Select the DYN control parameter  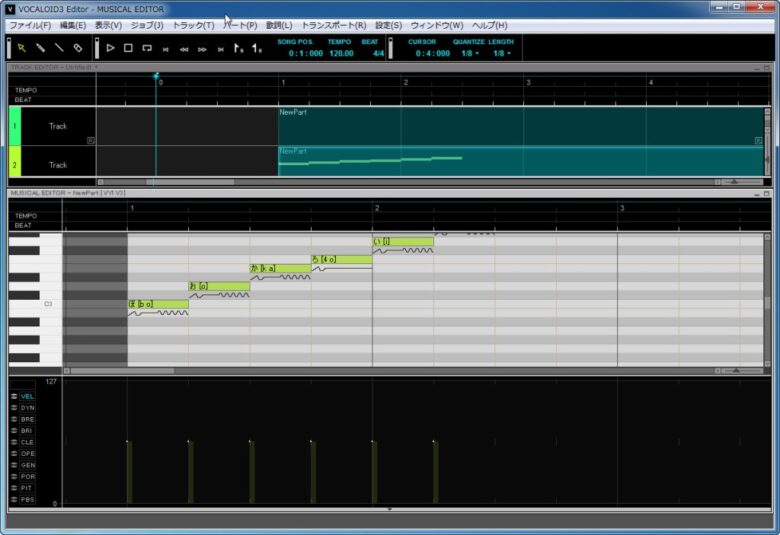pyautogui.click(x=27, y=408)
